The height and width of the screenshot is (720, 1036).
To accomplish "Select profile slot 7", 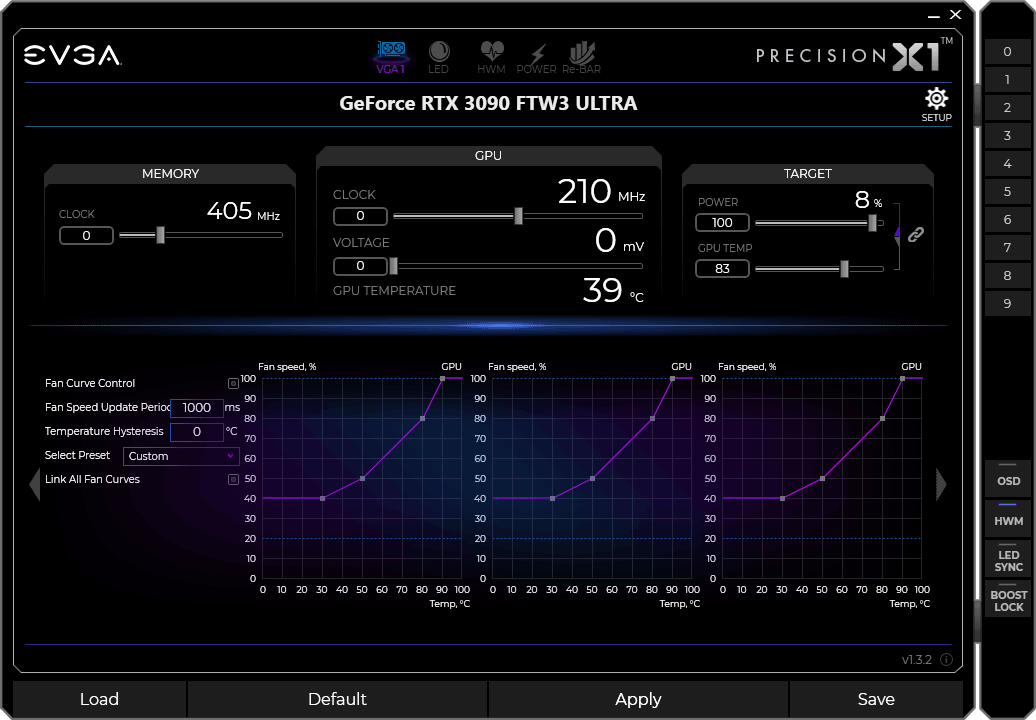I will point(1007,248).
